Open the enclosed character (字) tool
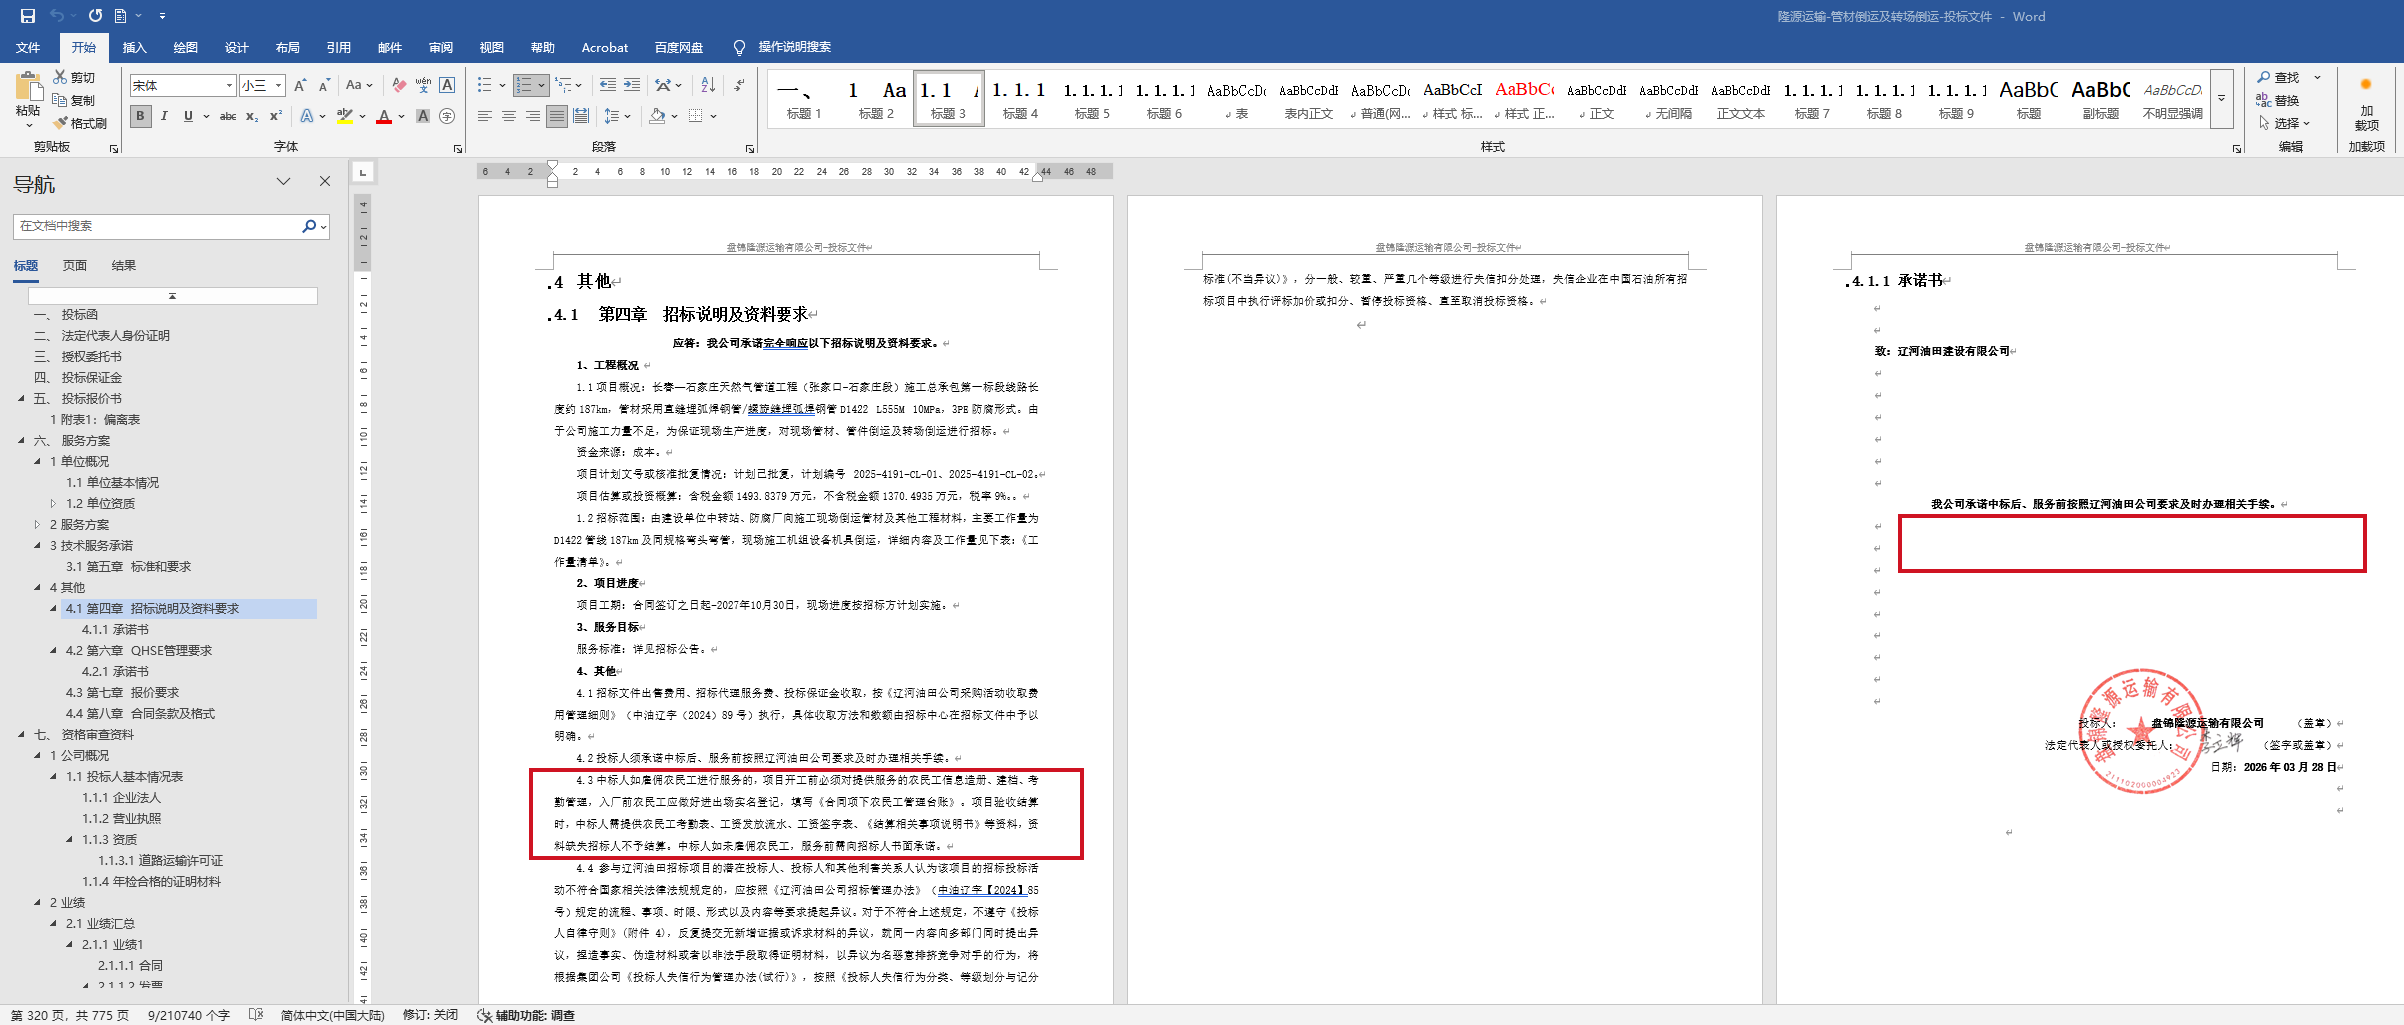The width and height of the screenshot is (2404, 1025). tap(447, 116)
